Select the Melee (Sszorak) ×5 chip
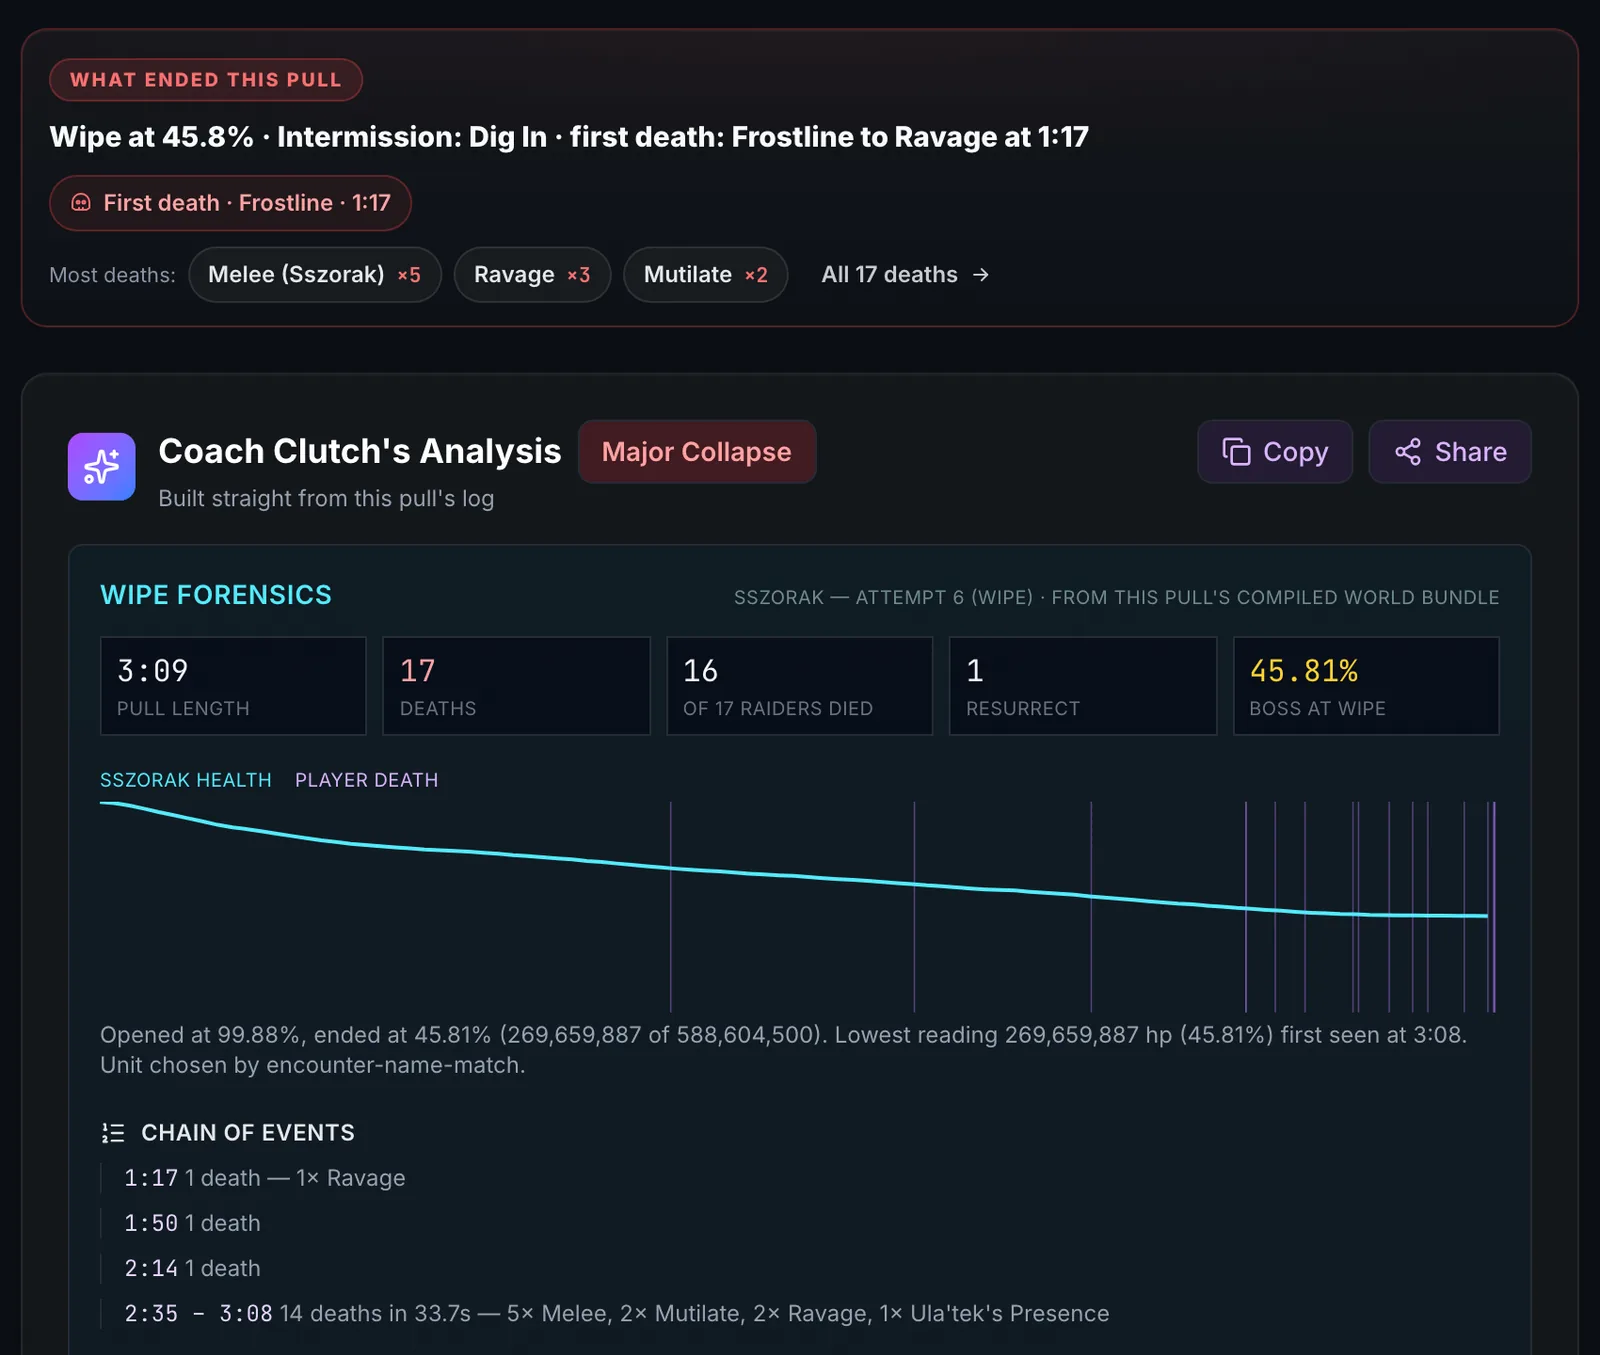The width and height of the screenshot is (1600, 1355). [x=315, y=275]
